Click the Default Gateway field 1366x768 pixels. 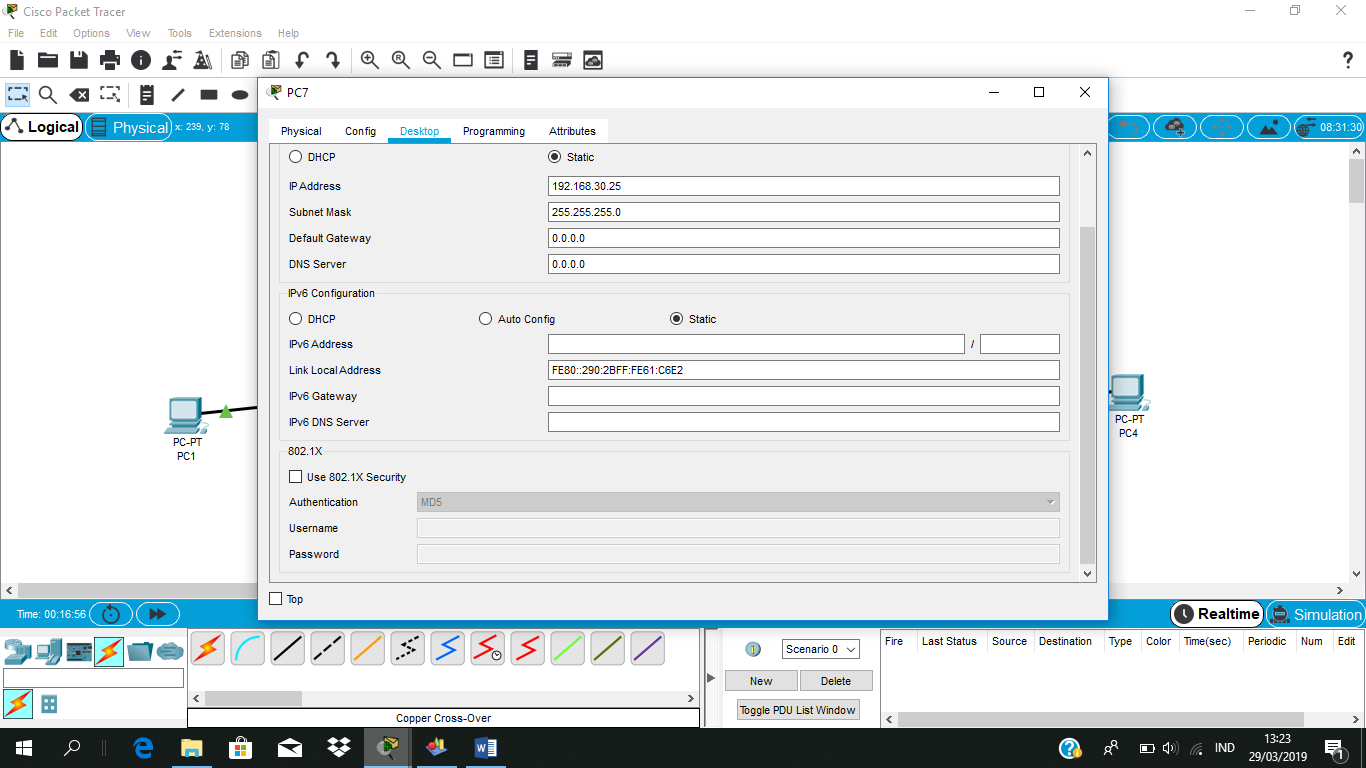tap(804, 238)
